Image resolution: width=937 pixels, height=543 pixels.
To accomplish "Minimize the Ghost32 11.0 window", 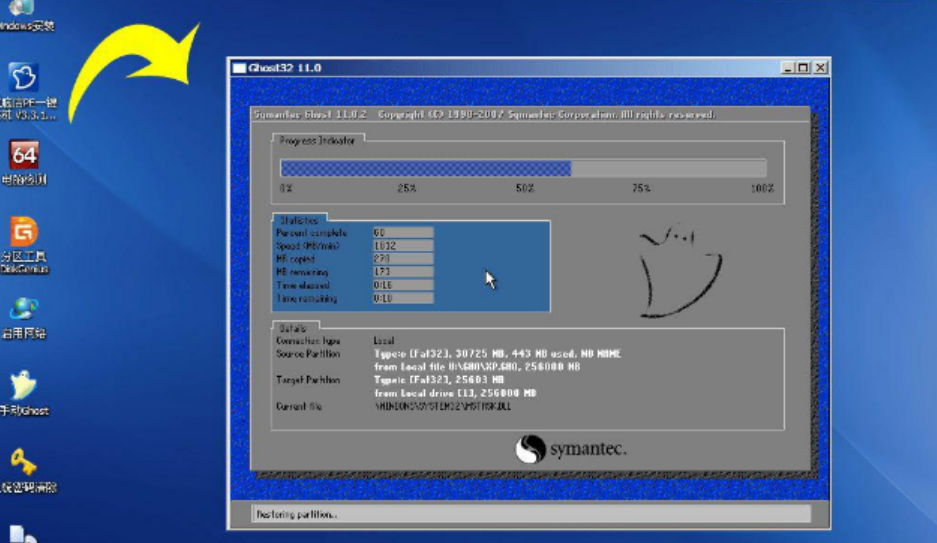I will [789, 68].
